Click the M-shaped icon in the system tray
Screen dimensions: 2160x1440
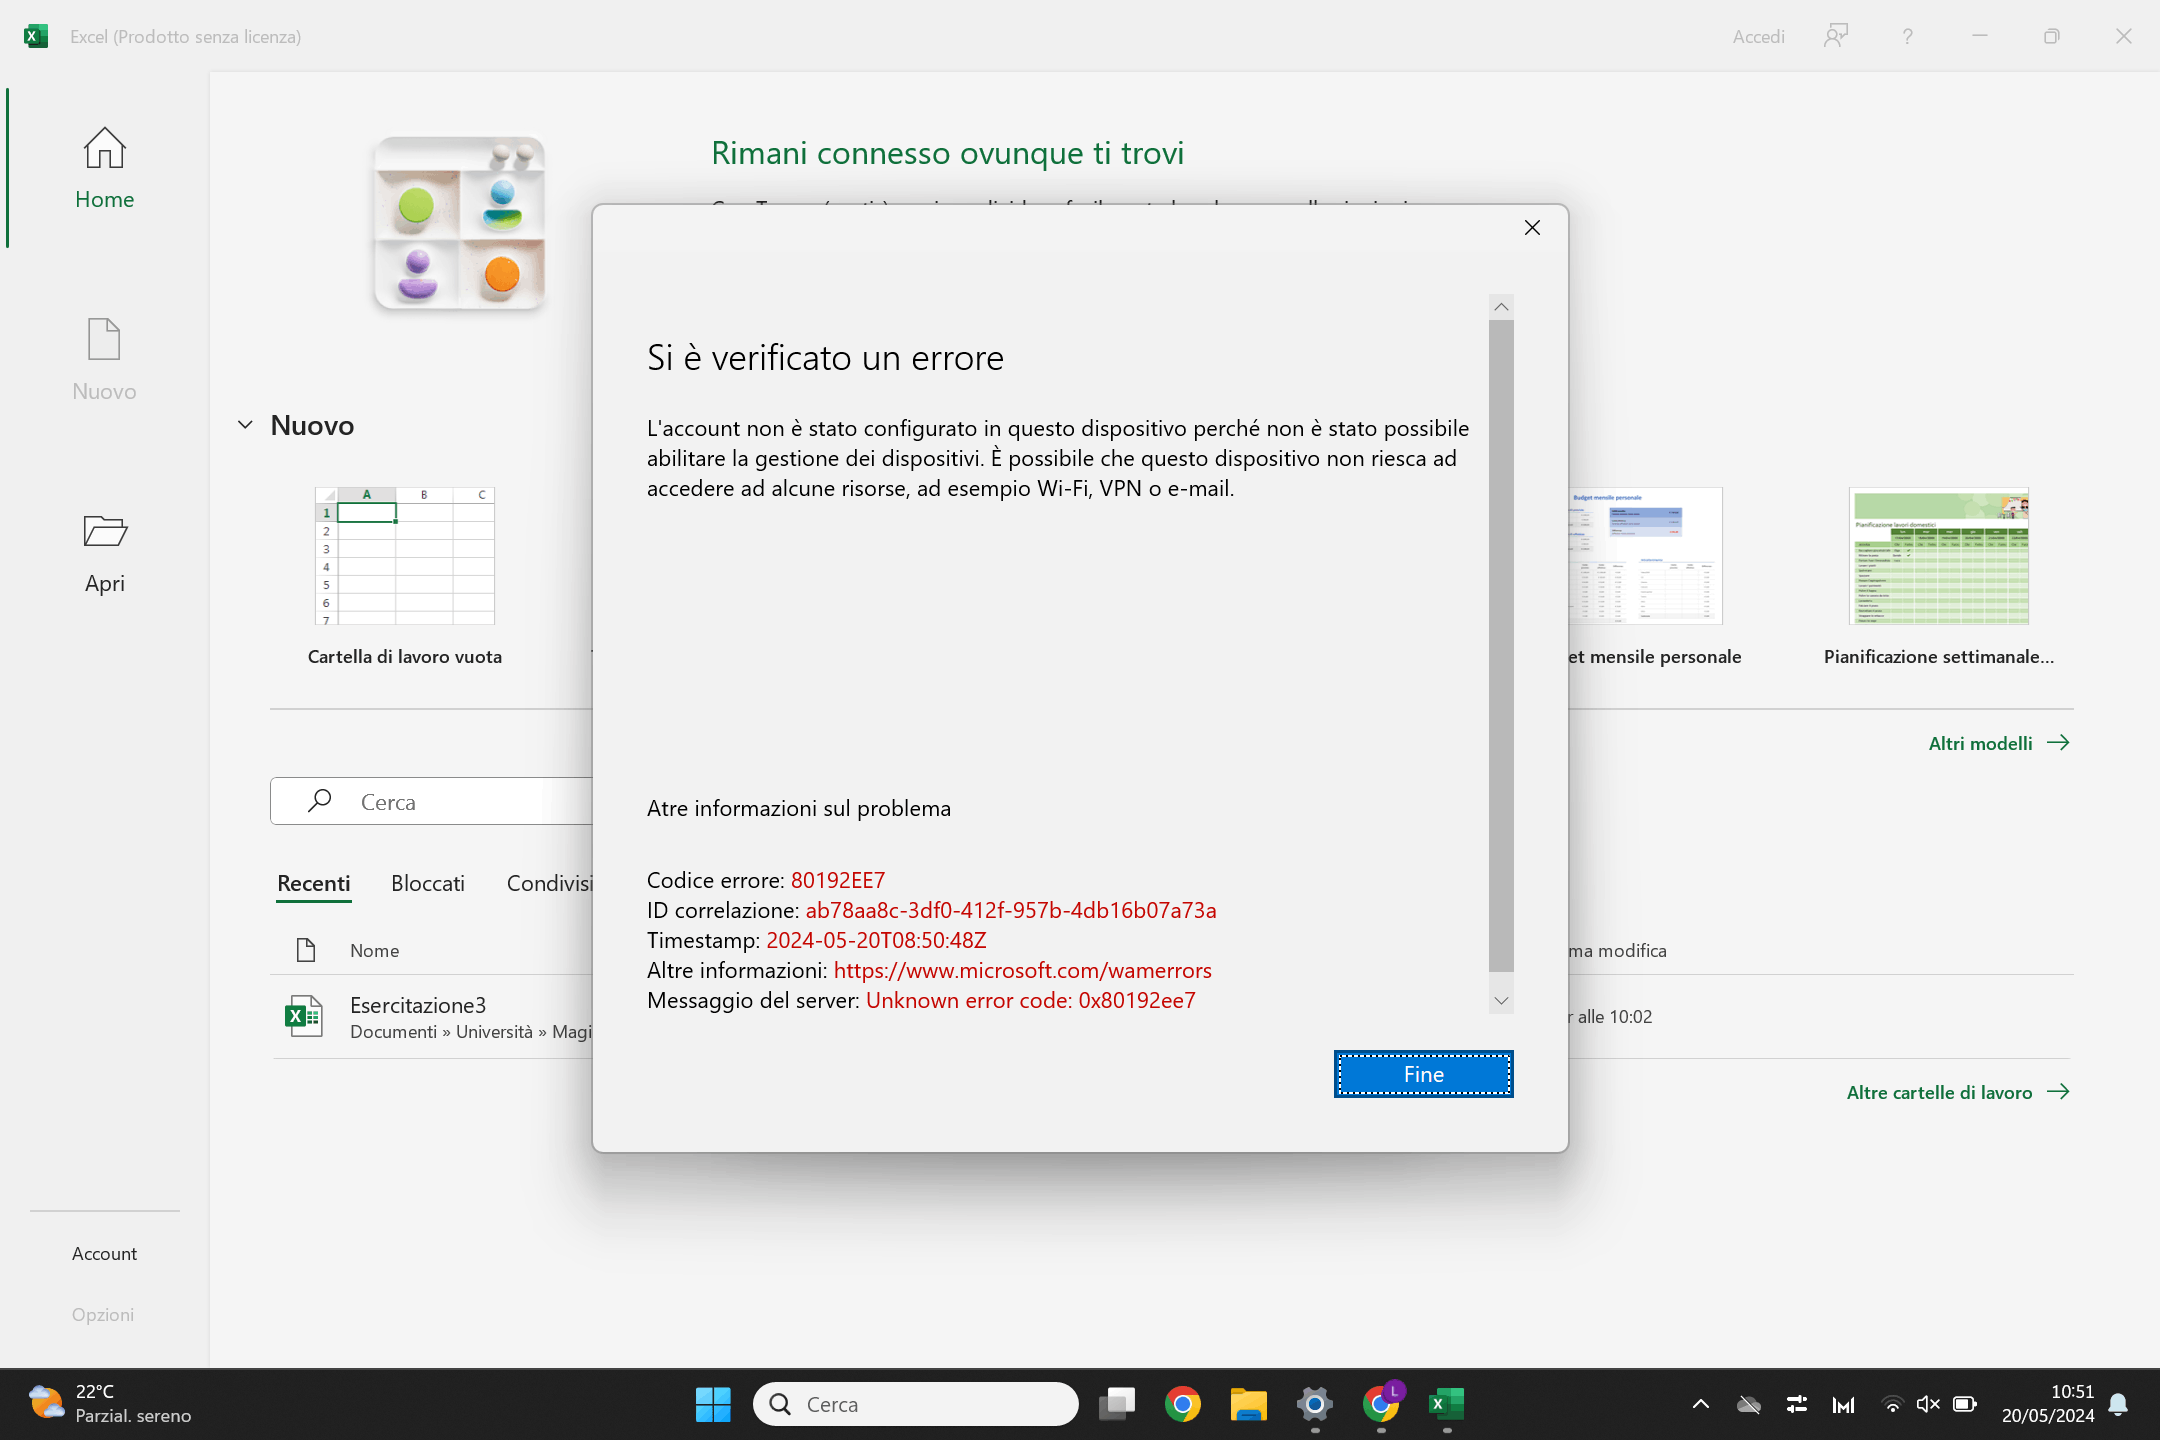1844,1404
